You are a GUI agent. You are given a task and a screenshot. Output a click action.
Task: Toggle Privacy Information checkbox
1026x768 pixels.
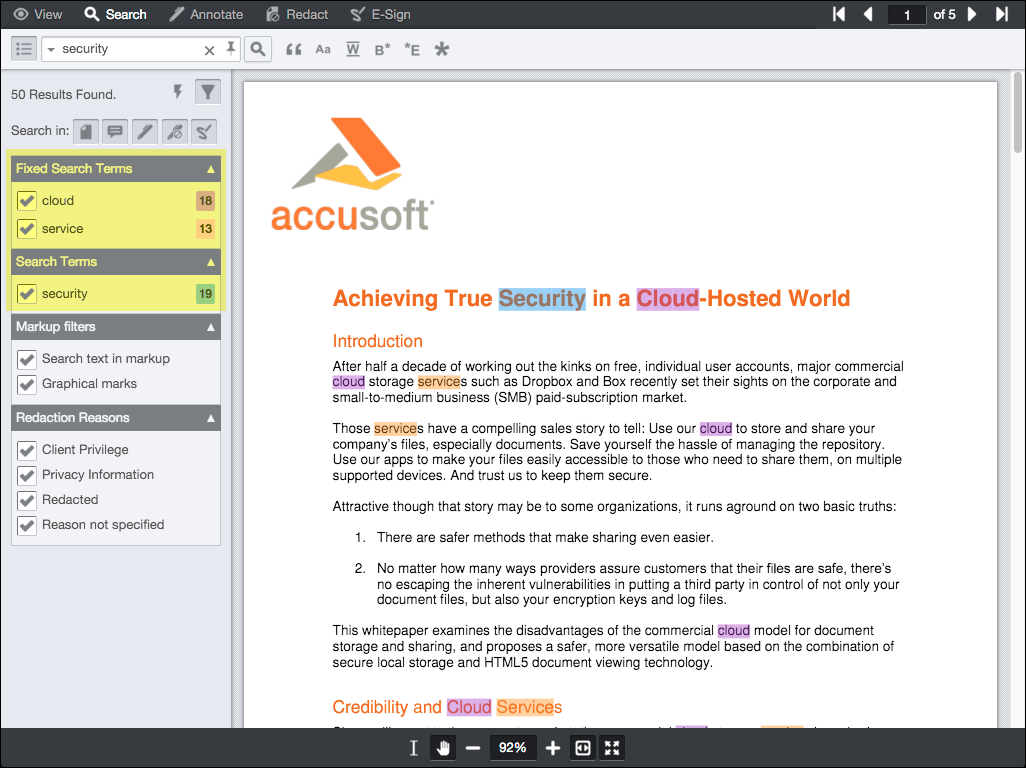[27, 475]
